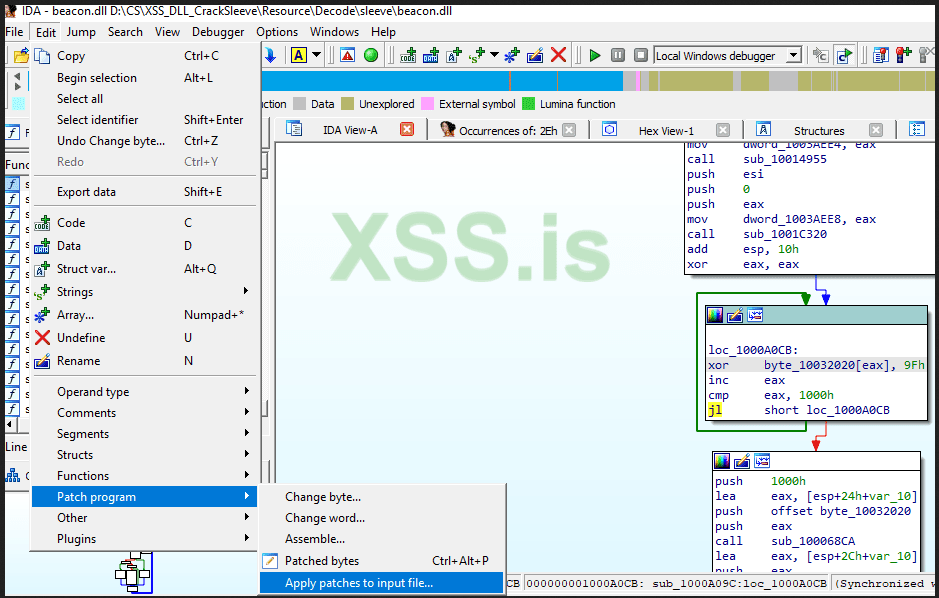Expand the Comments submenu
Viewport: 939px width, 598px height.
click(x=246, y=412)
